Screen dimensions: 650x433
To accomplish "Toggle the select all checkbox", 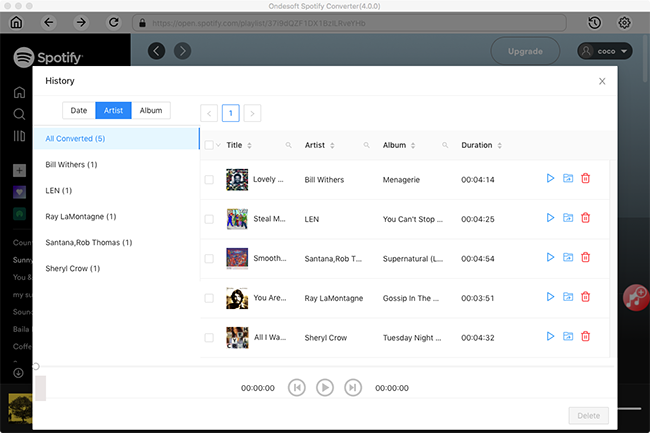I will pos(209,146).
